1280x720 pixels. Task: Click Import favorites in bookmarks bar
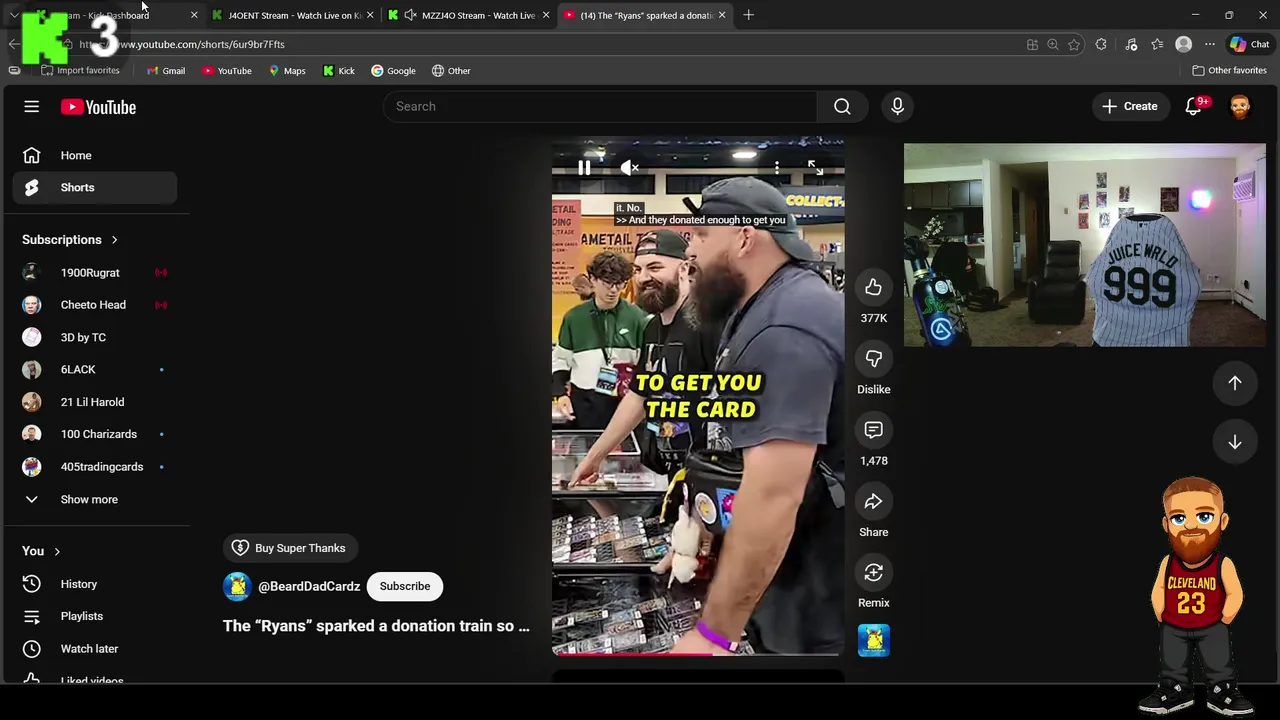click(x=80, y=71)
